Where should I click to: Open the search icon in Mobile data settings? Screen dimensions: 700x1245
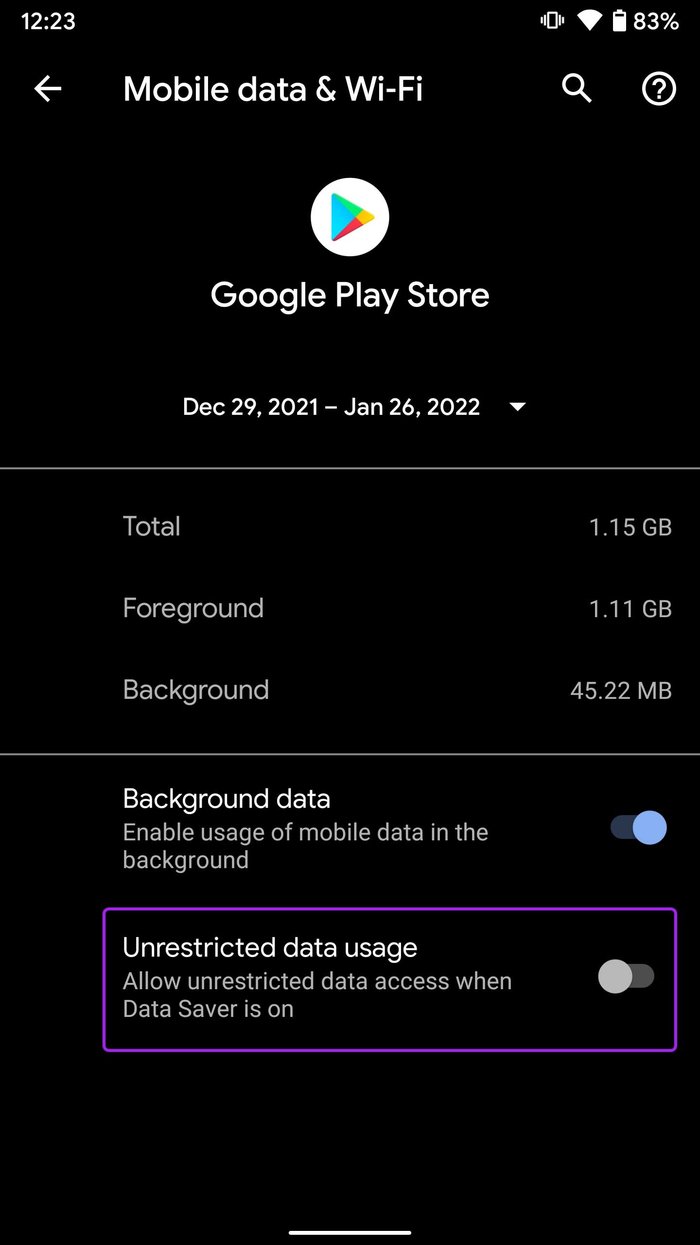[x=576, y=89]
